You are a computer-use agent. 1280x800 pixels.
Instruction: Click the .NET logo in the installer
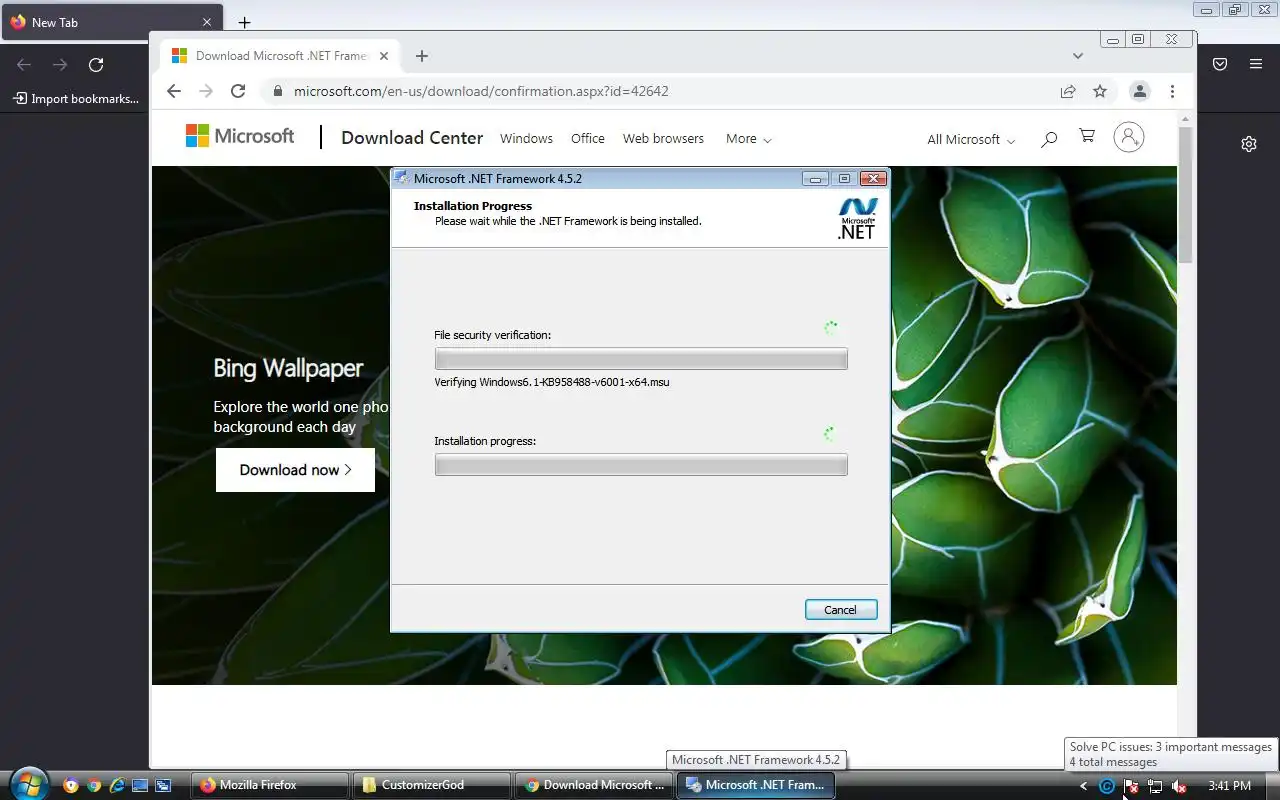click(857, 219)
